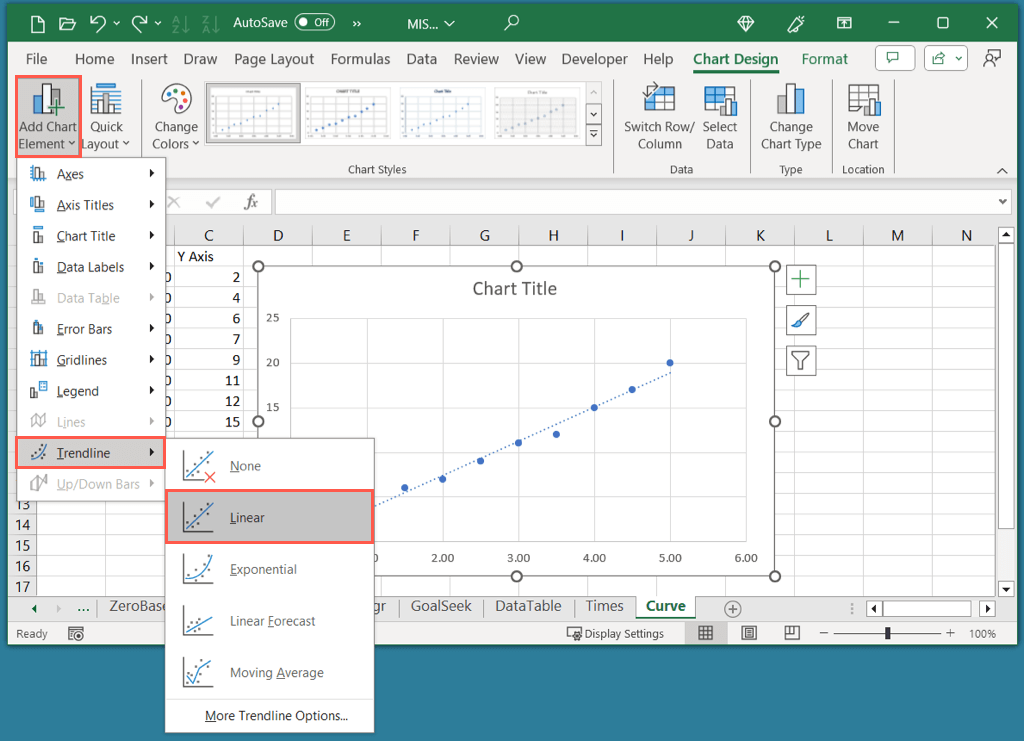
Task: Click the Sort Z to A icon
Action: click(x=210, y=24)
